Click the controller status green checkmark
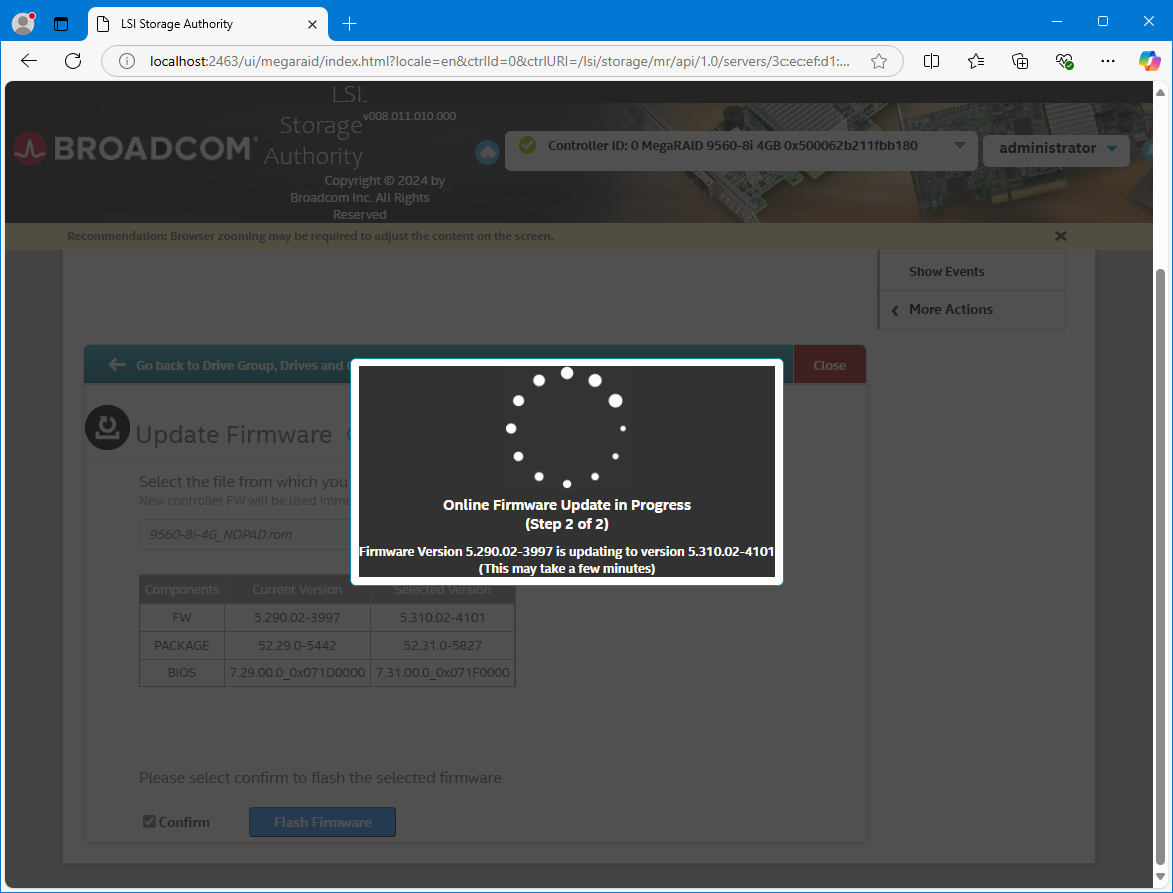 point(527,145)
